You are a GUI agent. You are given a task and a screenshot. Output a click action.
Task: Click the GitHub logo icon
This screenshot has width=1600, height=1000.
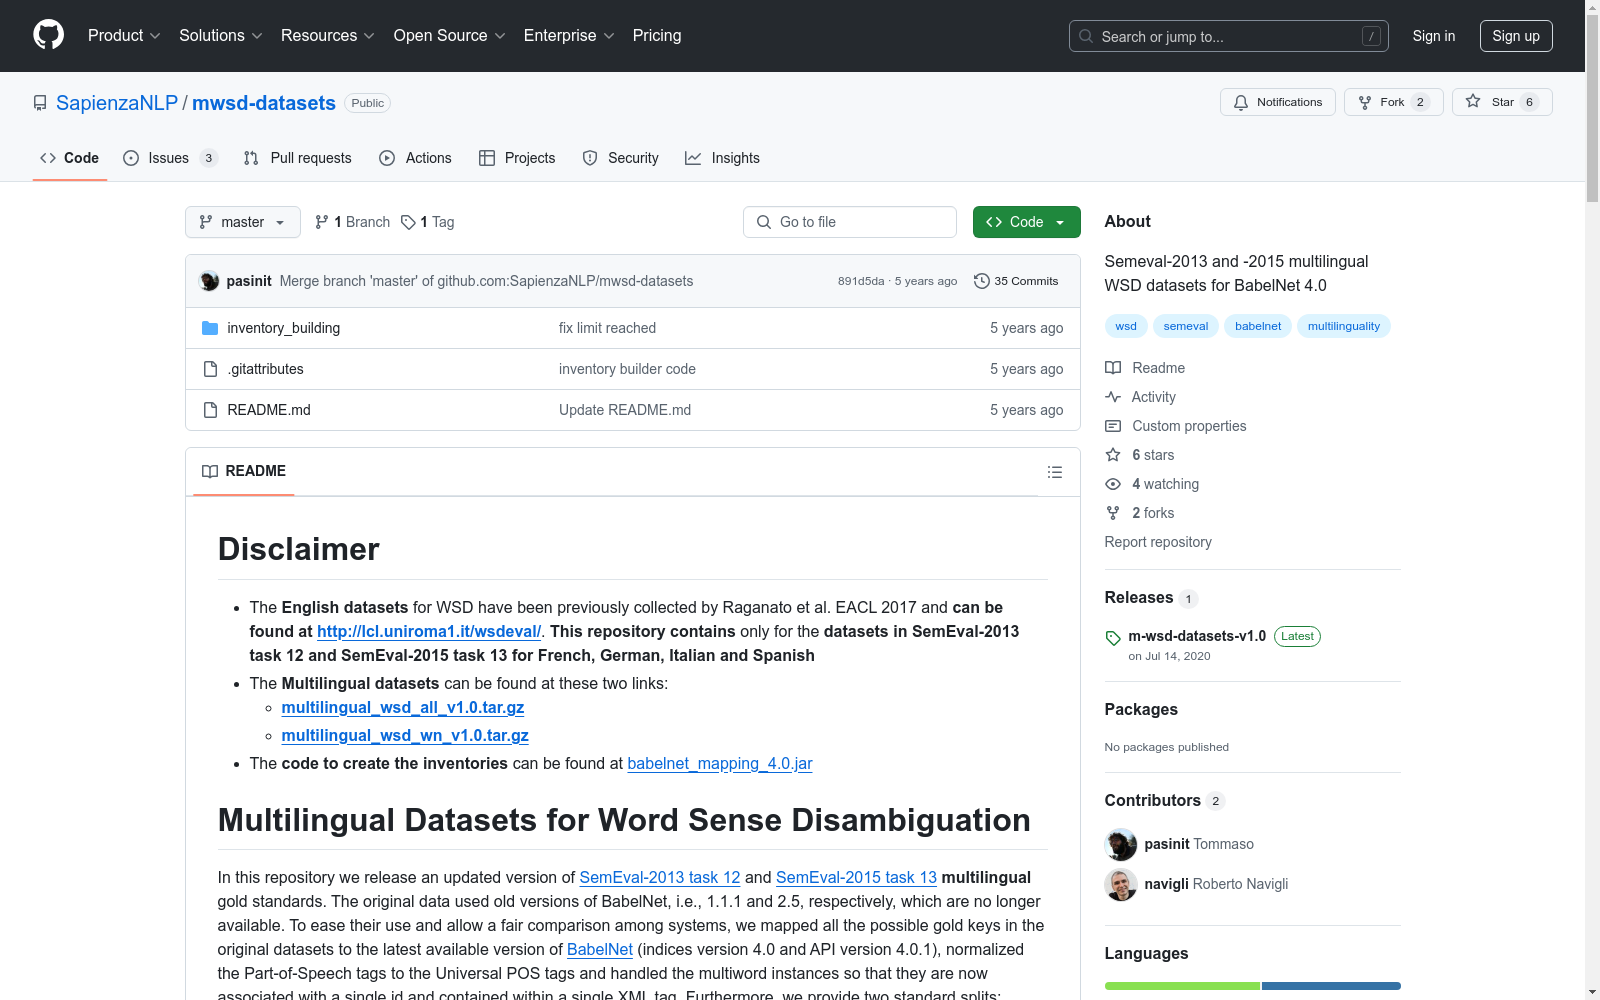tap(48, 35)
